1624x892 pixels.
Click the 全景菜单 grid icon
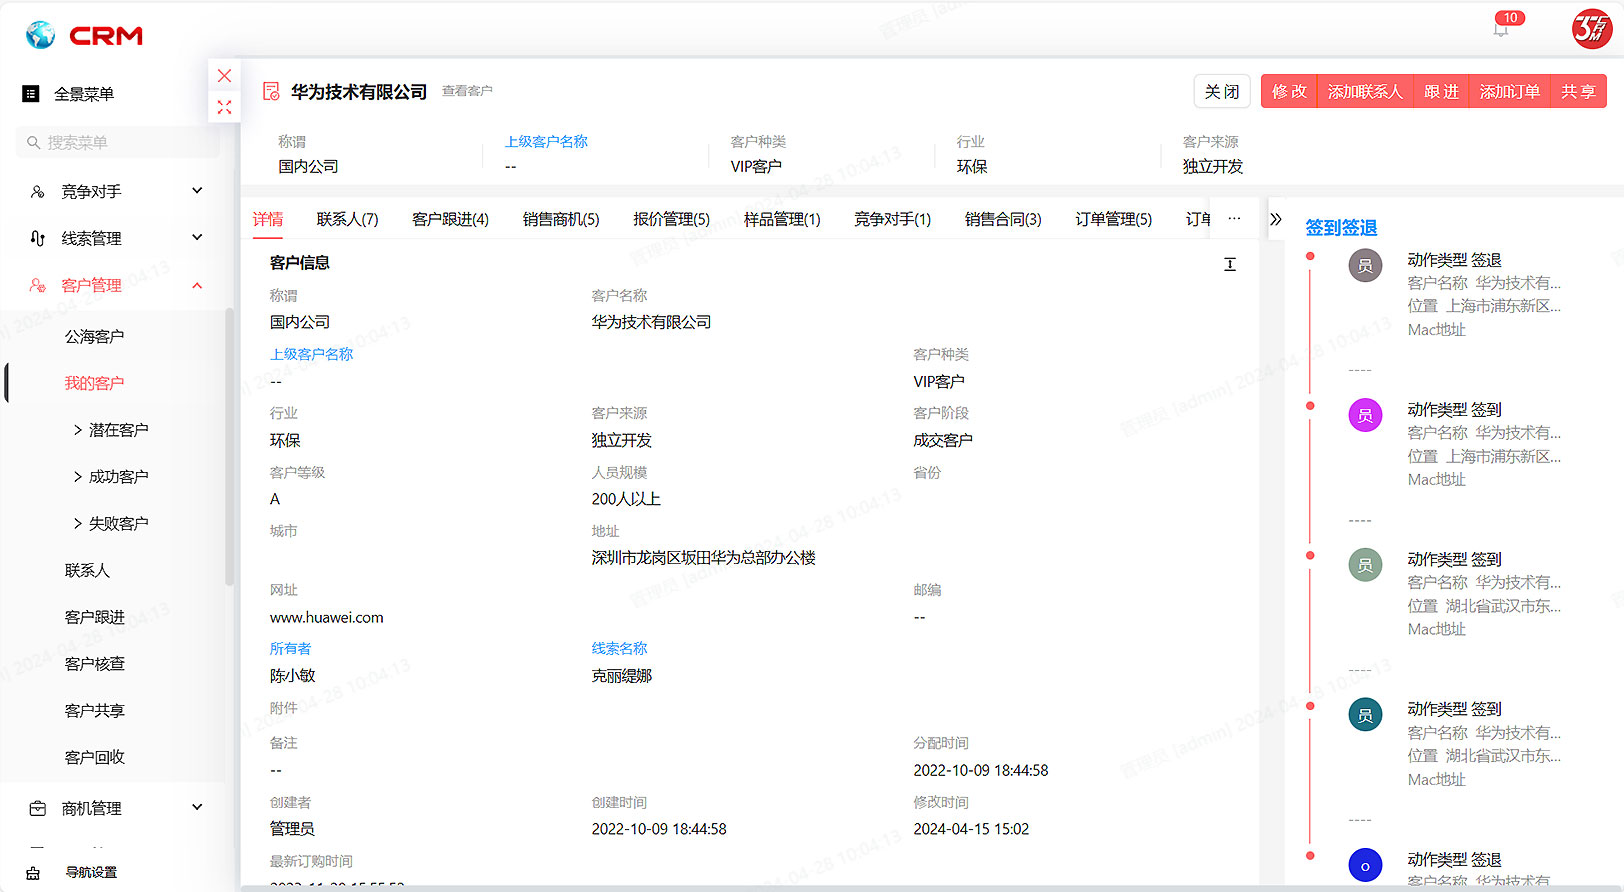[31, 94]
